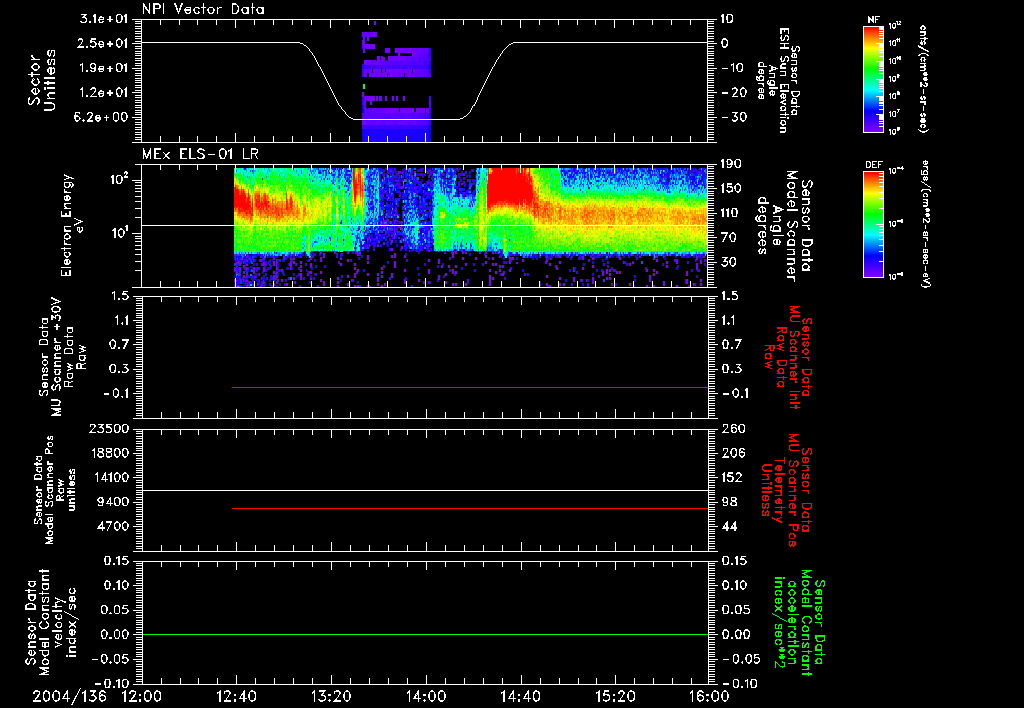The image size is (1024, 708).
Task: Click the DEF color scale bar
Action: tap(874, 224)
